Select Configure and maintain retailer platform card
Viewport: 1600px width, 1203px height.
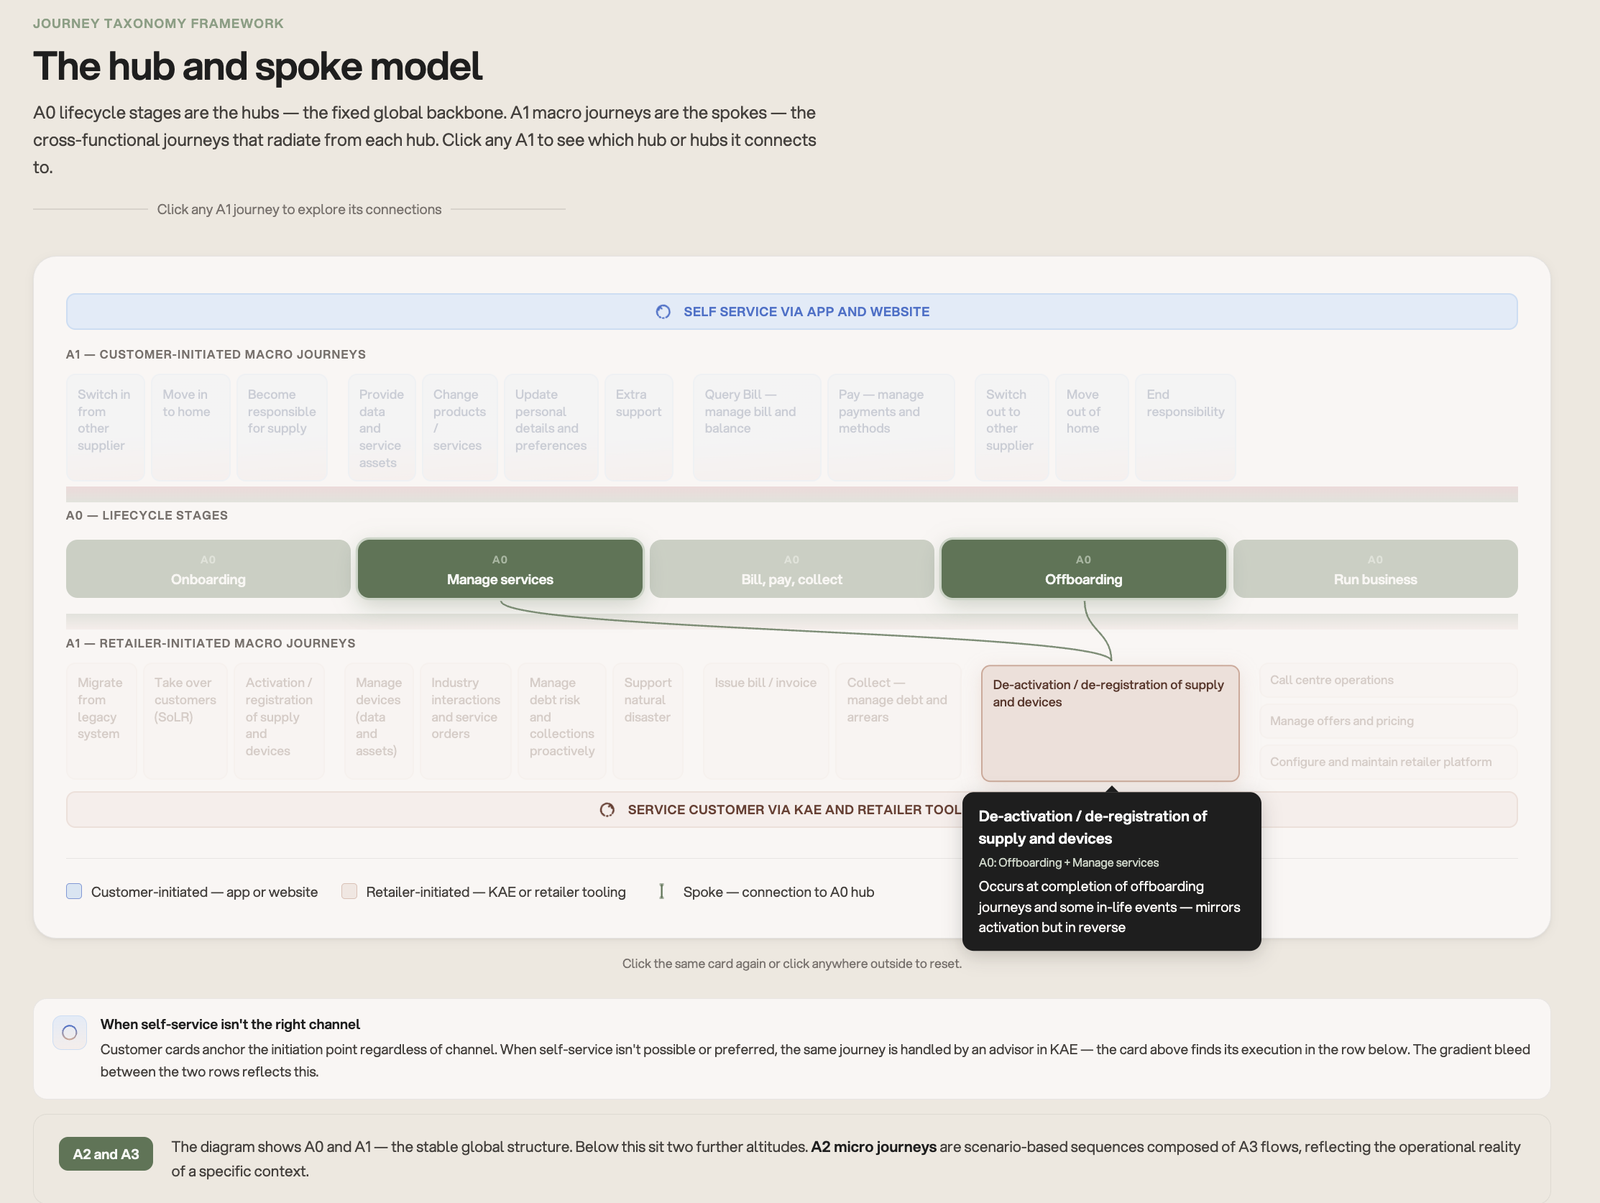coord(1388,762)
